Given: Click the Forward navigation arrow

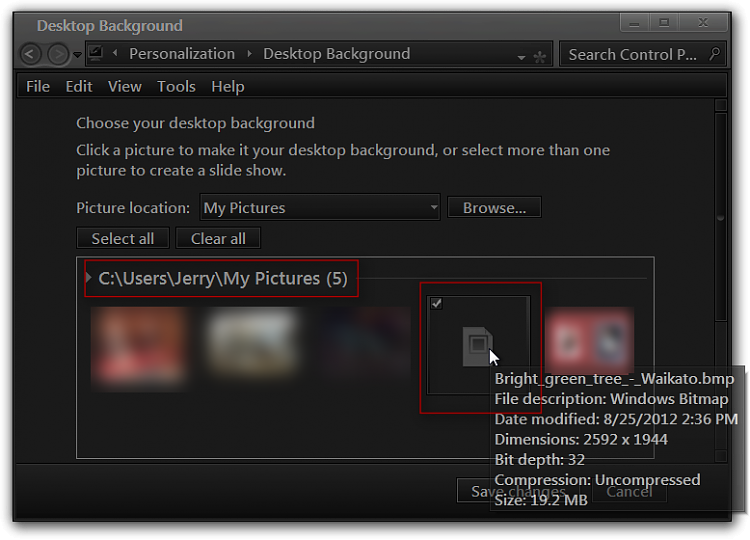Looking at the screenshot, I should point(58,54).
